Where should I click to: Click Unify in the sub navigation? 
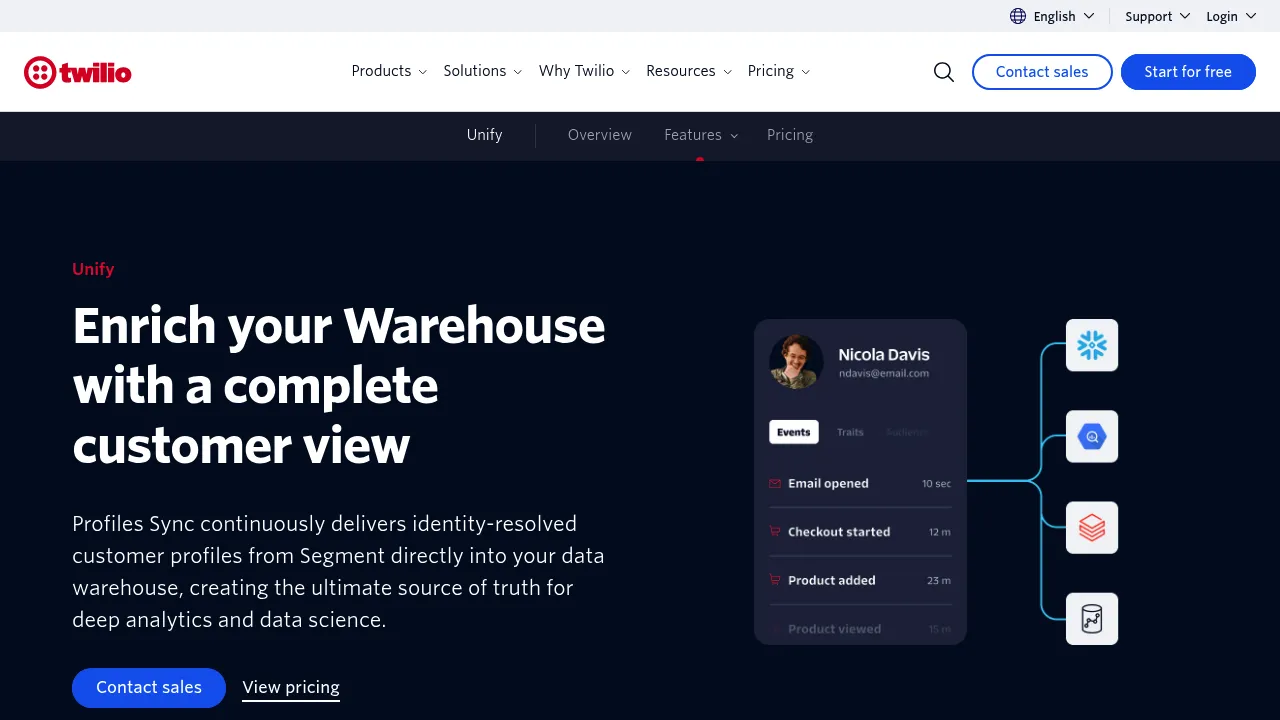484,135
